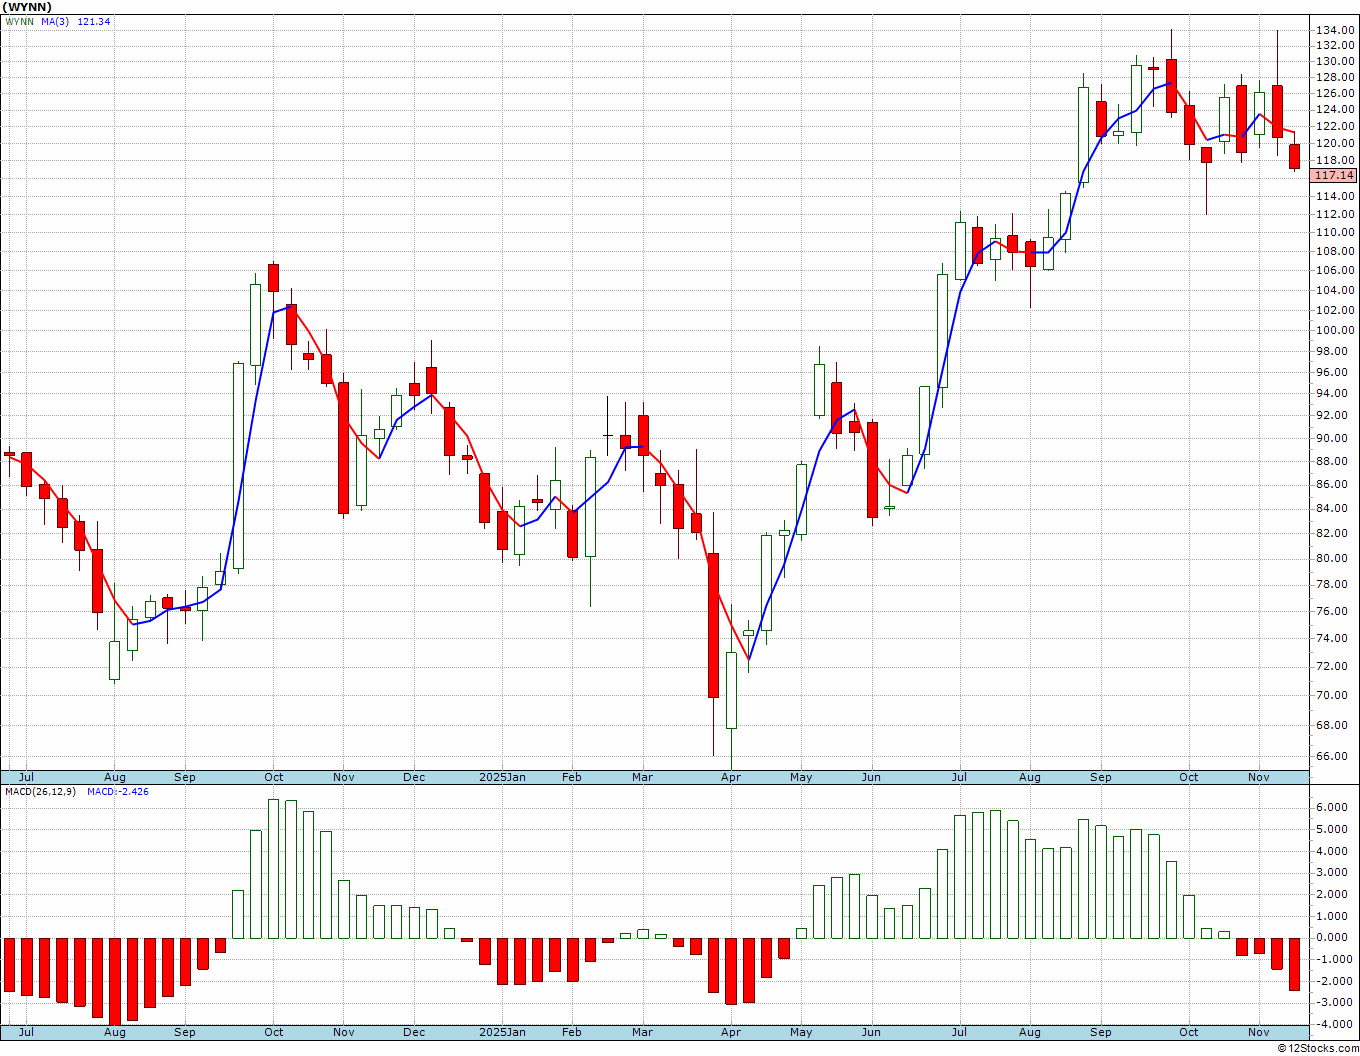Image resolution: width=1360 pixels, height=1056 pixels.
Task: Click "2025Jan" on the MACD panel time axis
Action: [x=502, y=1032]
